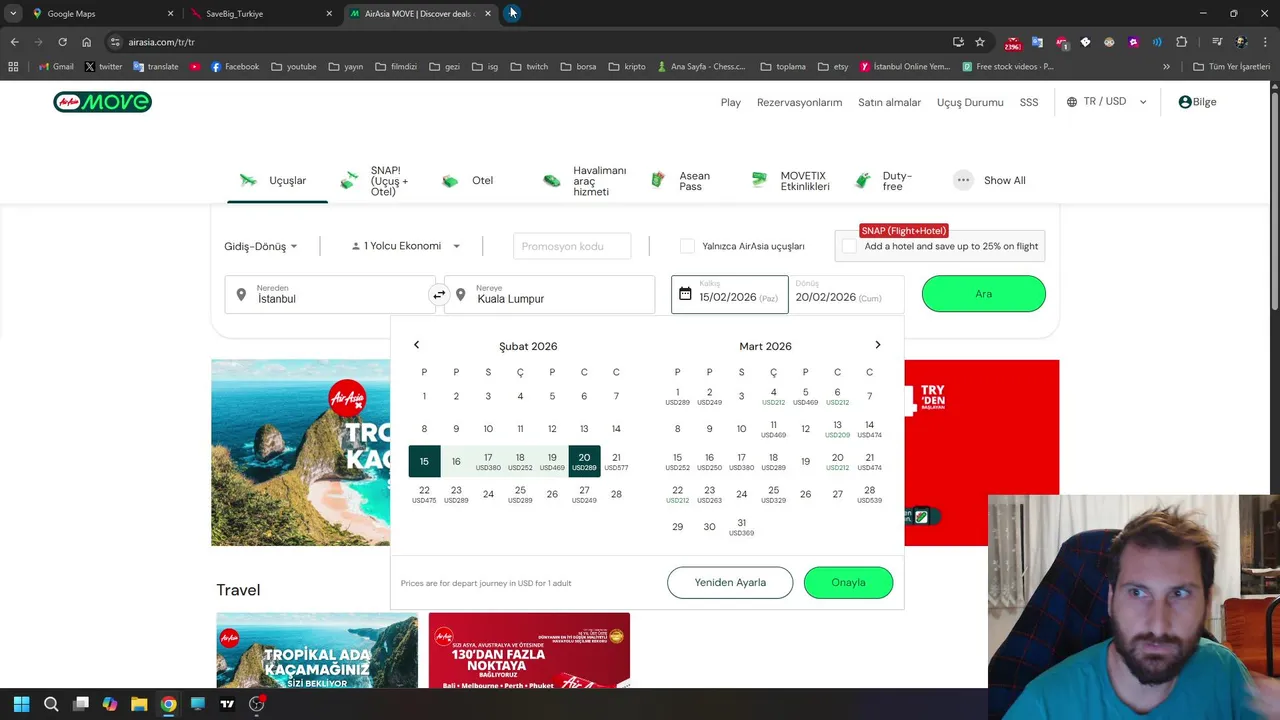Screen dimensions: 1280x720
Task: Open the Bilge account profile
Action: point(1198,102)
